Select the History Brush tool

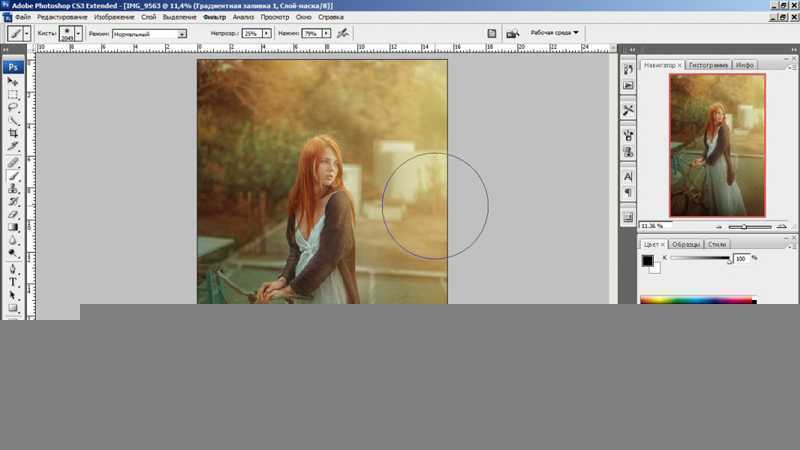tap(13, 202)
